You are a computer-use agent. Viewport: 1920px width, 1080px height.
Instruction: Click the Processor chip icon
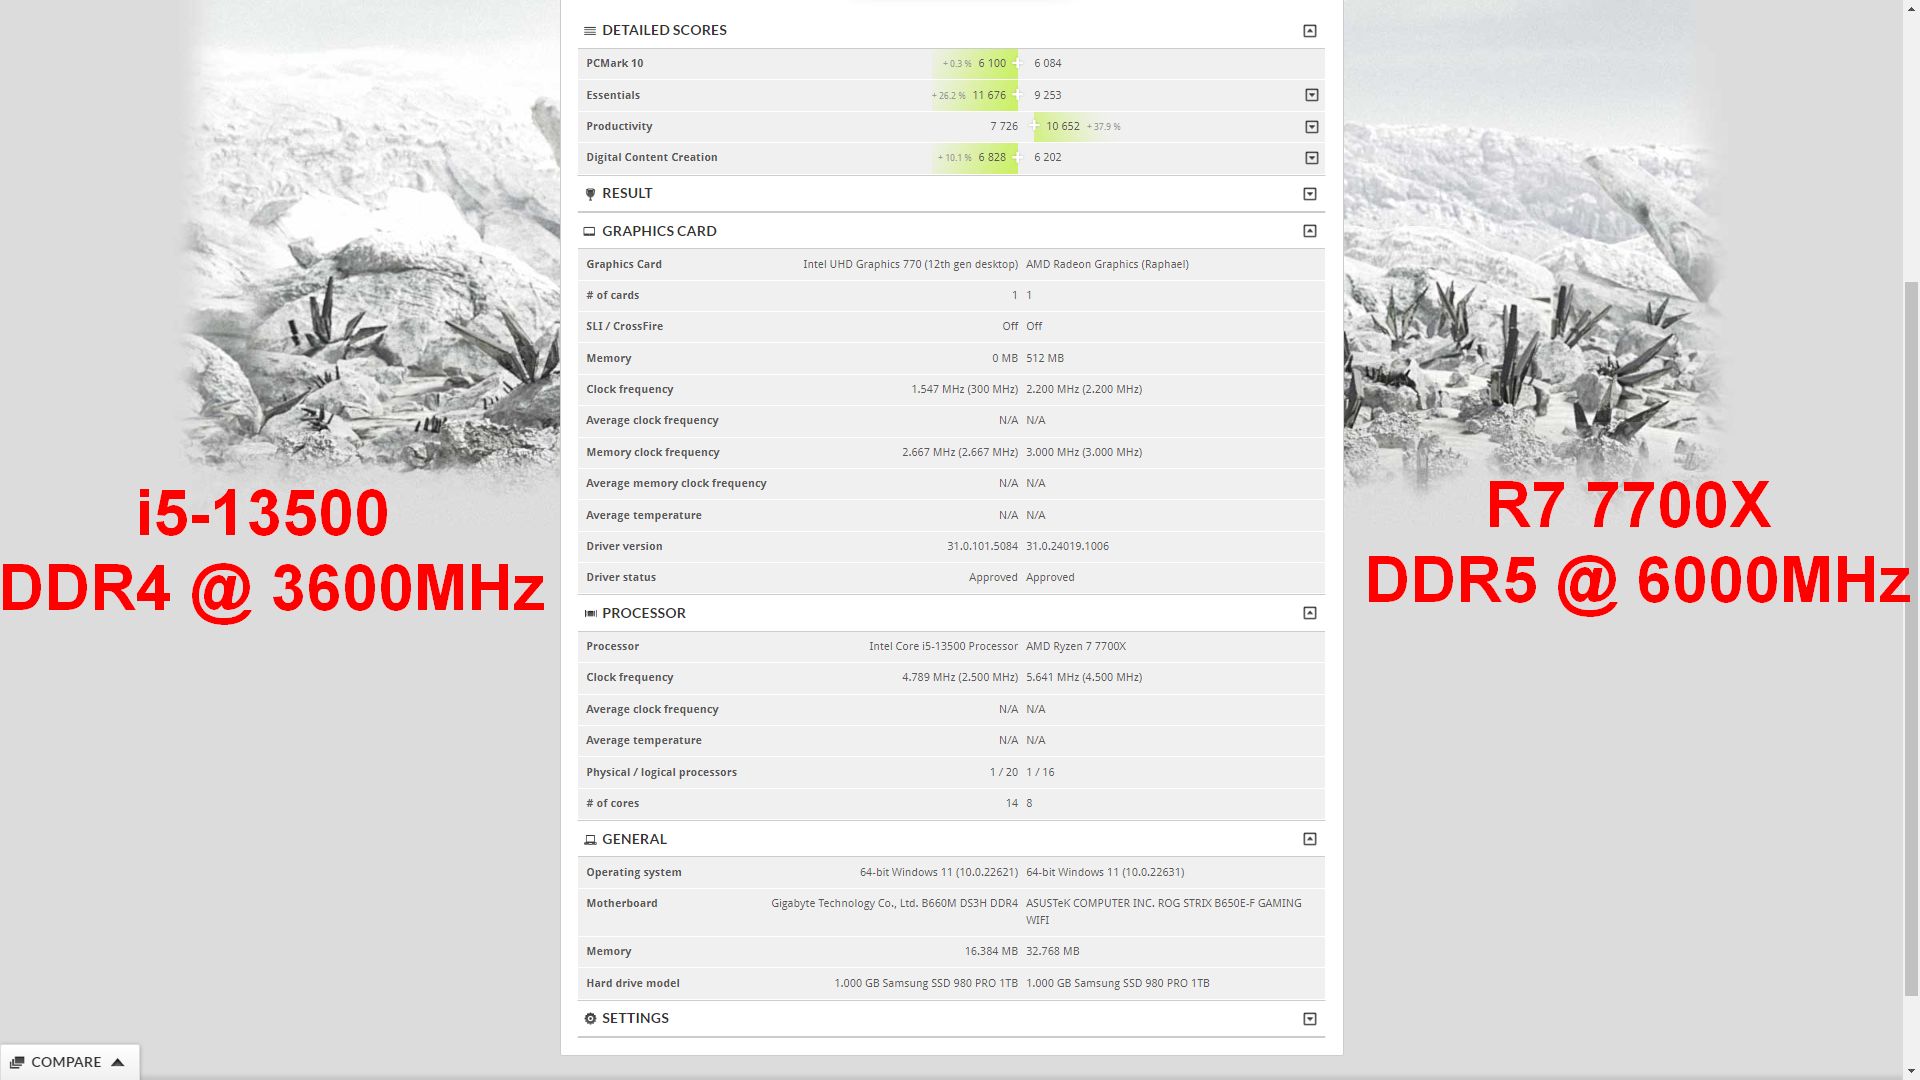pyautogui.click(x=590, y=613)
